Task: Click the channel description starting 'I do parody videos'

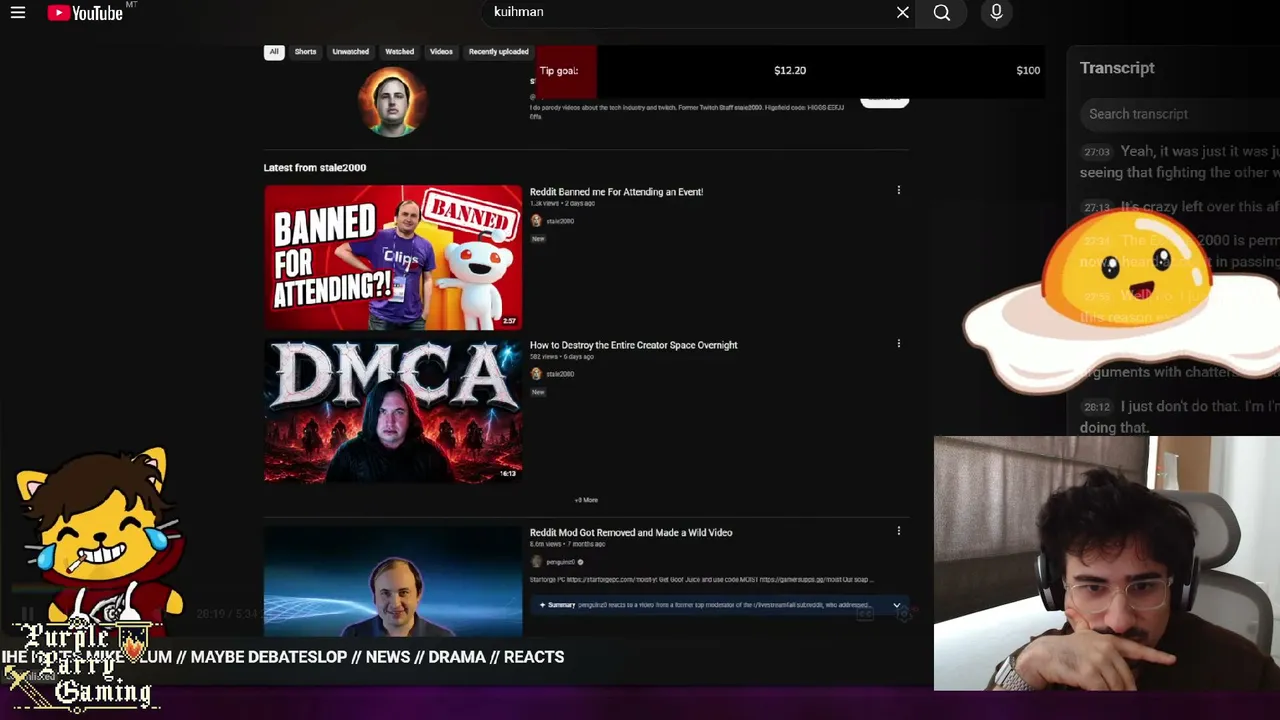Action: pyautogui.click(x=687, y=111)
